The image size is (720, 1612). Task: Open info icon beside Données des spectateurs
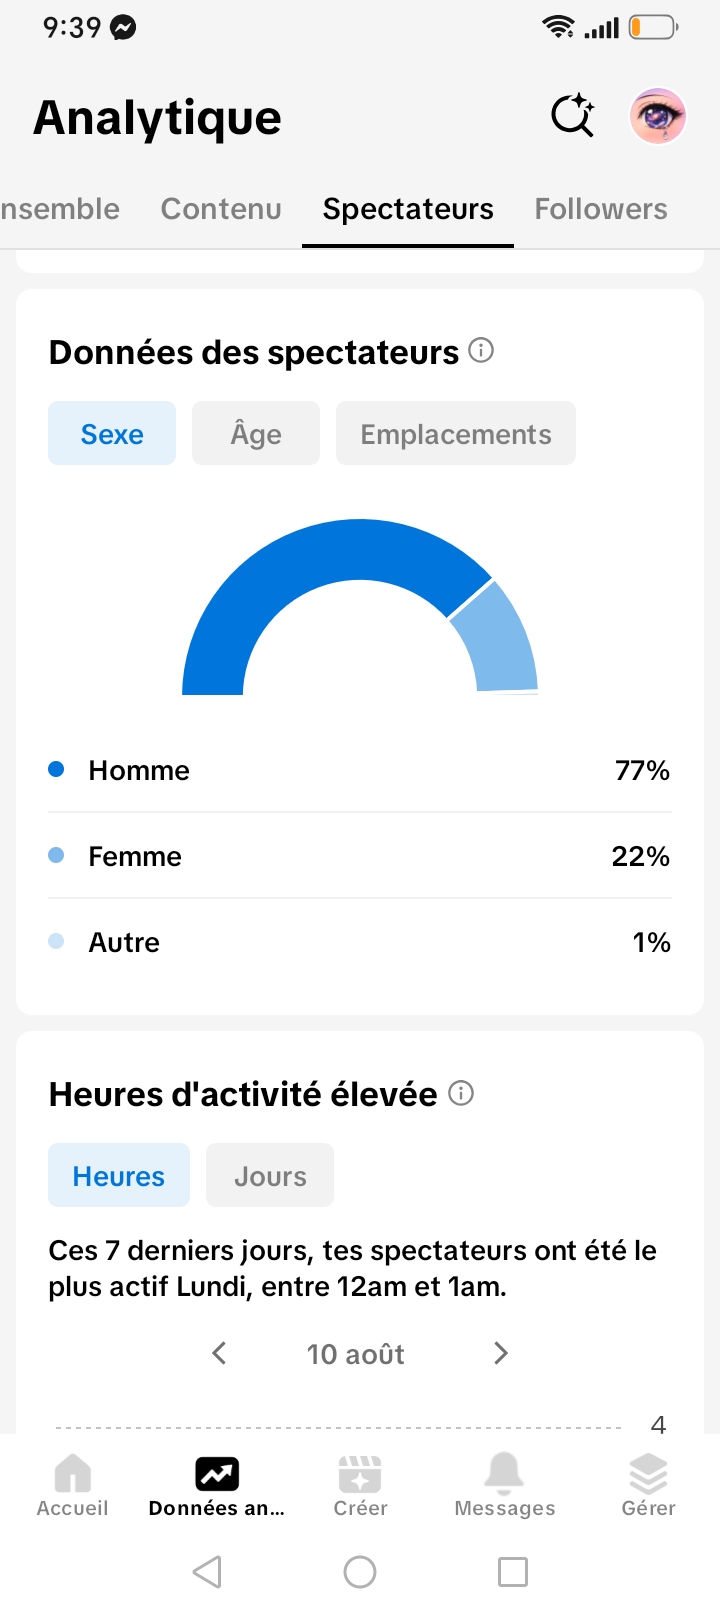tap(481, 351)
